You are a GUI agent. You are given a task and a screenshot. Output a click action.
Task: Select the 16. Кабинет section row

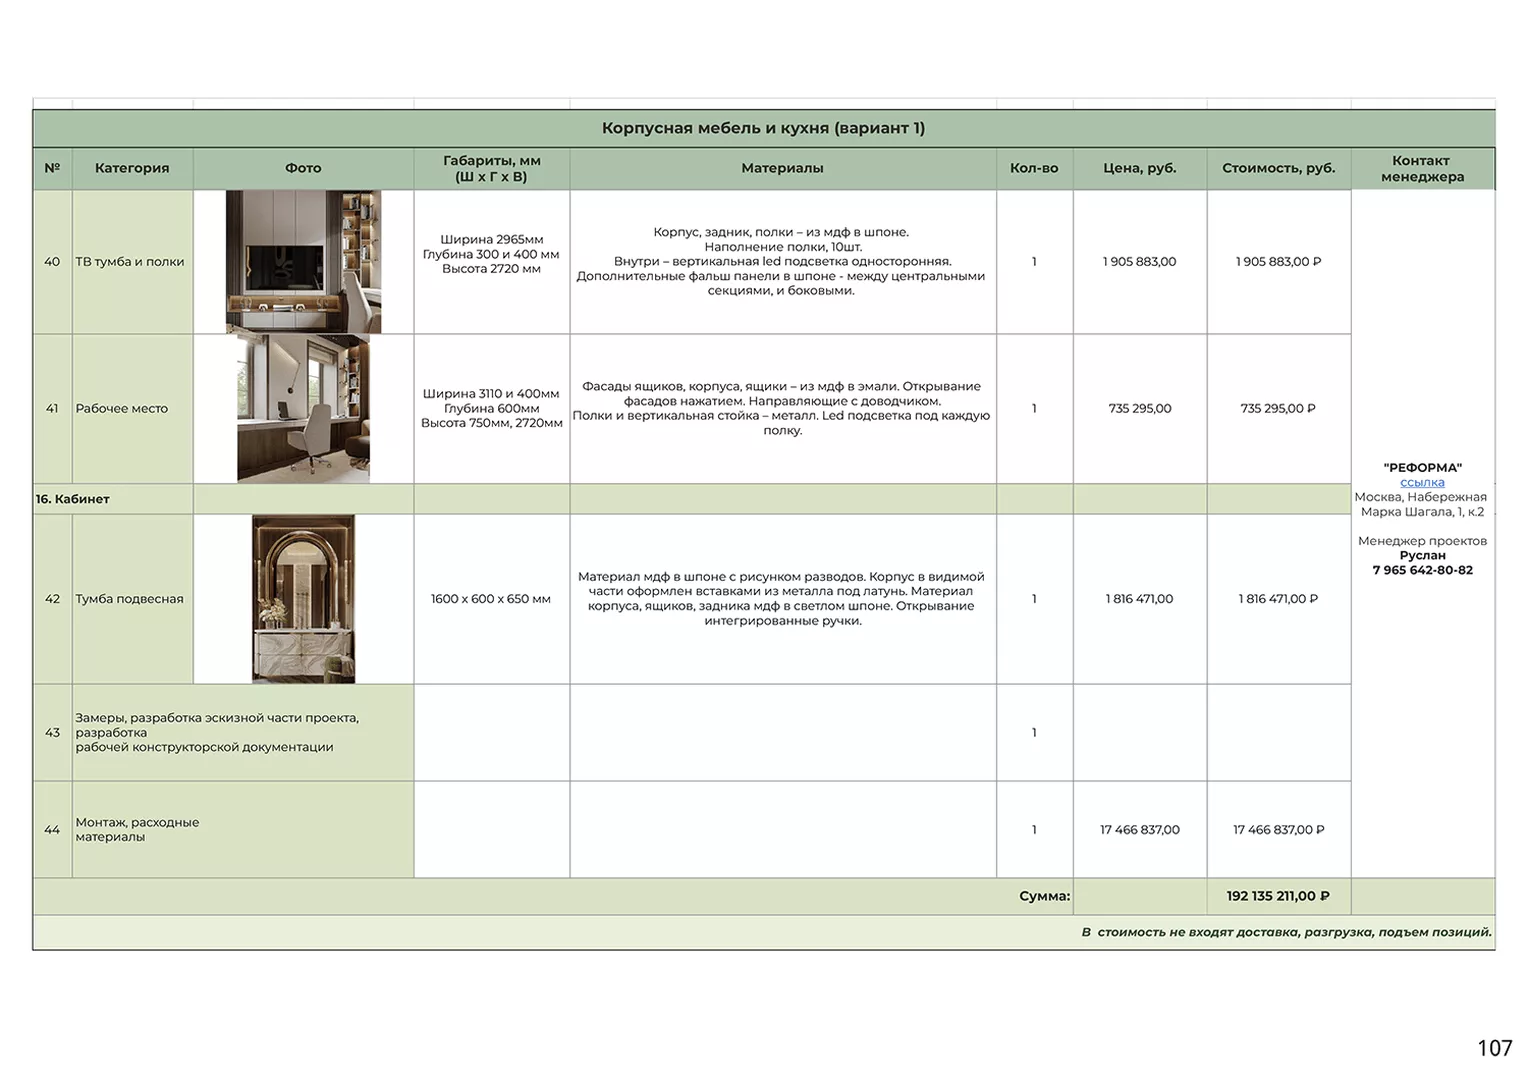click(692, 499)
